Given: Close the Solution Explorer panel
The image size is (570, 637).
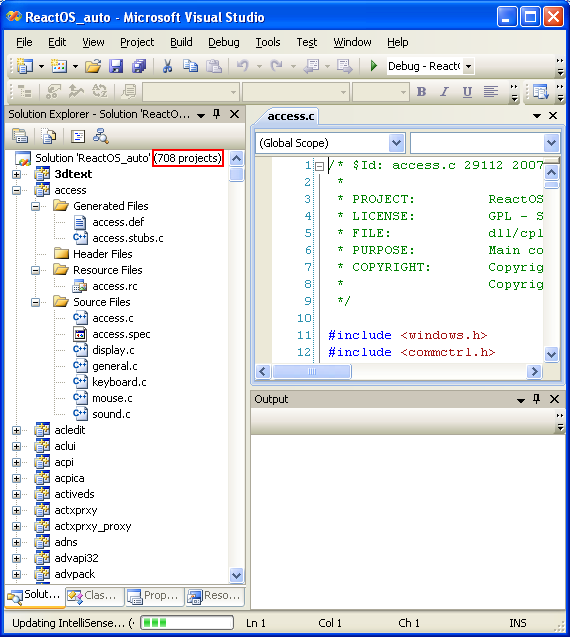Looking at the screenshot, I should click(234, 114).
